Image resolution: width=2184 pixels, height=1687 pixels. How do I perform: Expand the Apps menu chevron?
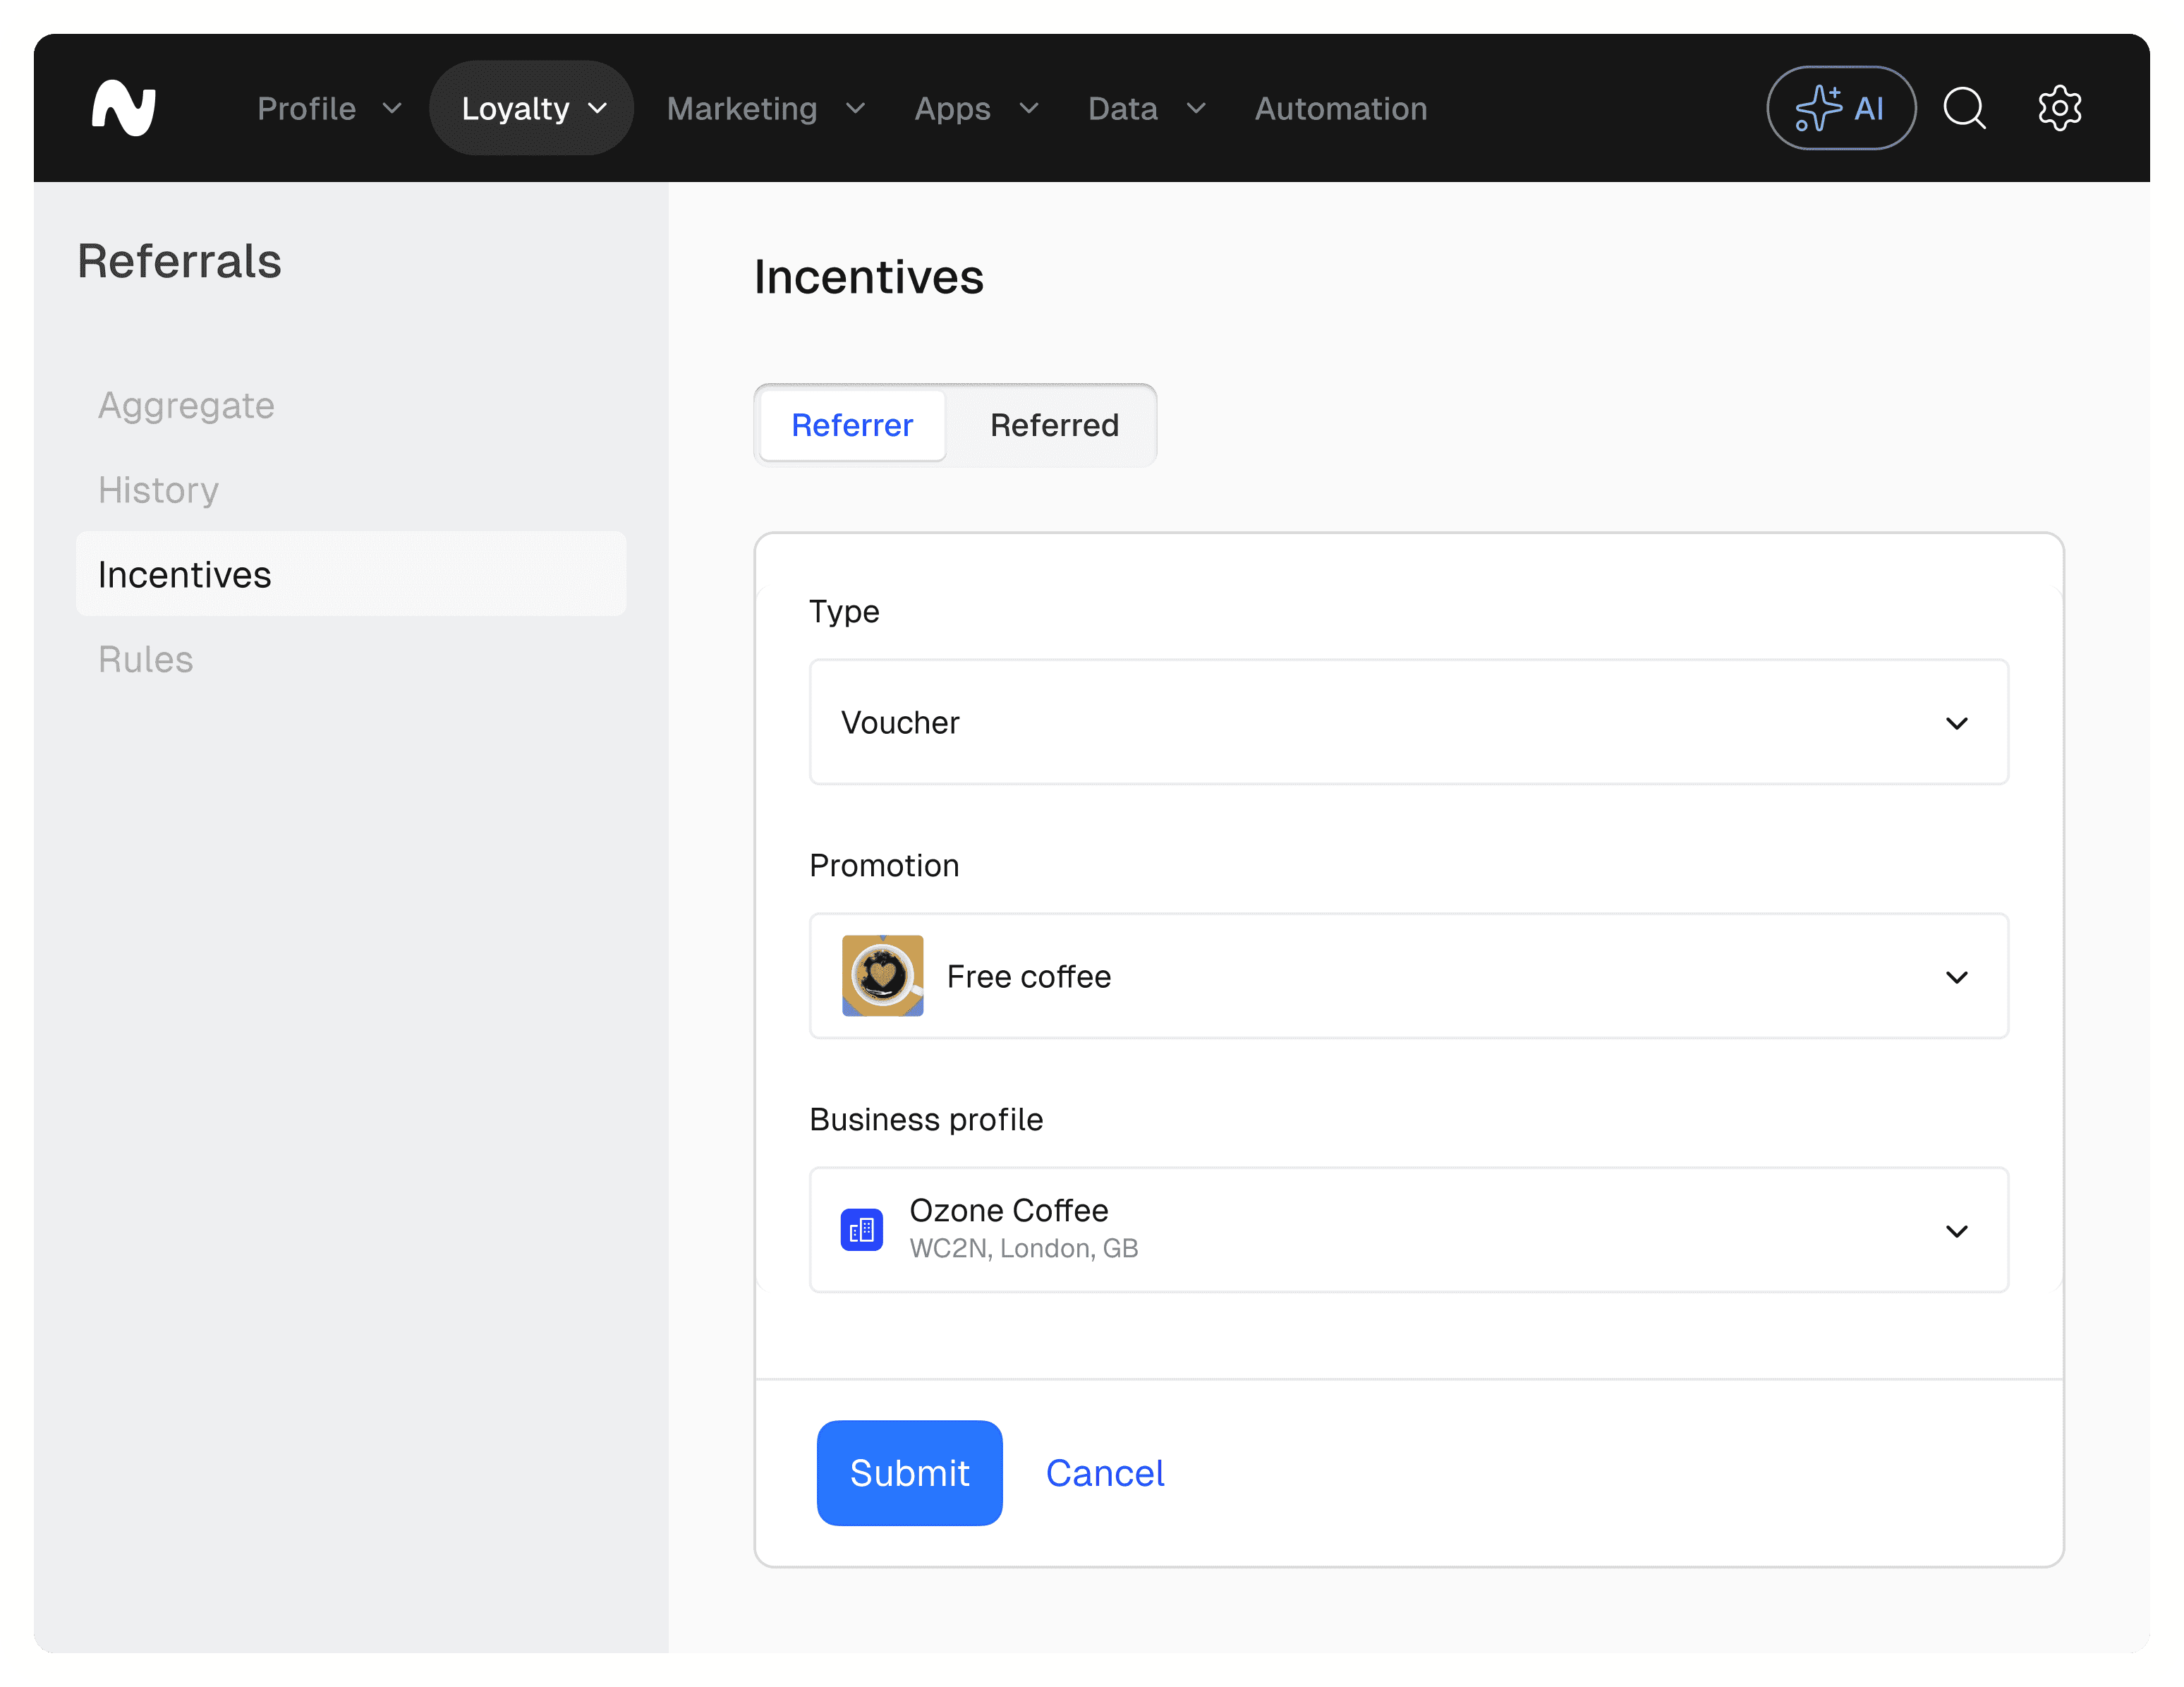tap(1029, 108)
